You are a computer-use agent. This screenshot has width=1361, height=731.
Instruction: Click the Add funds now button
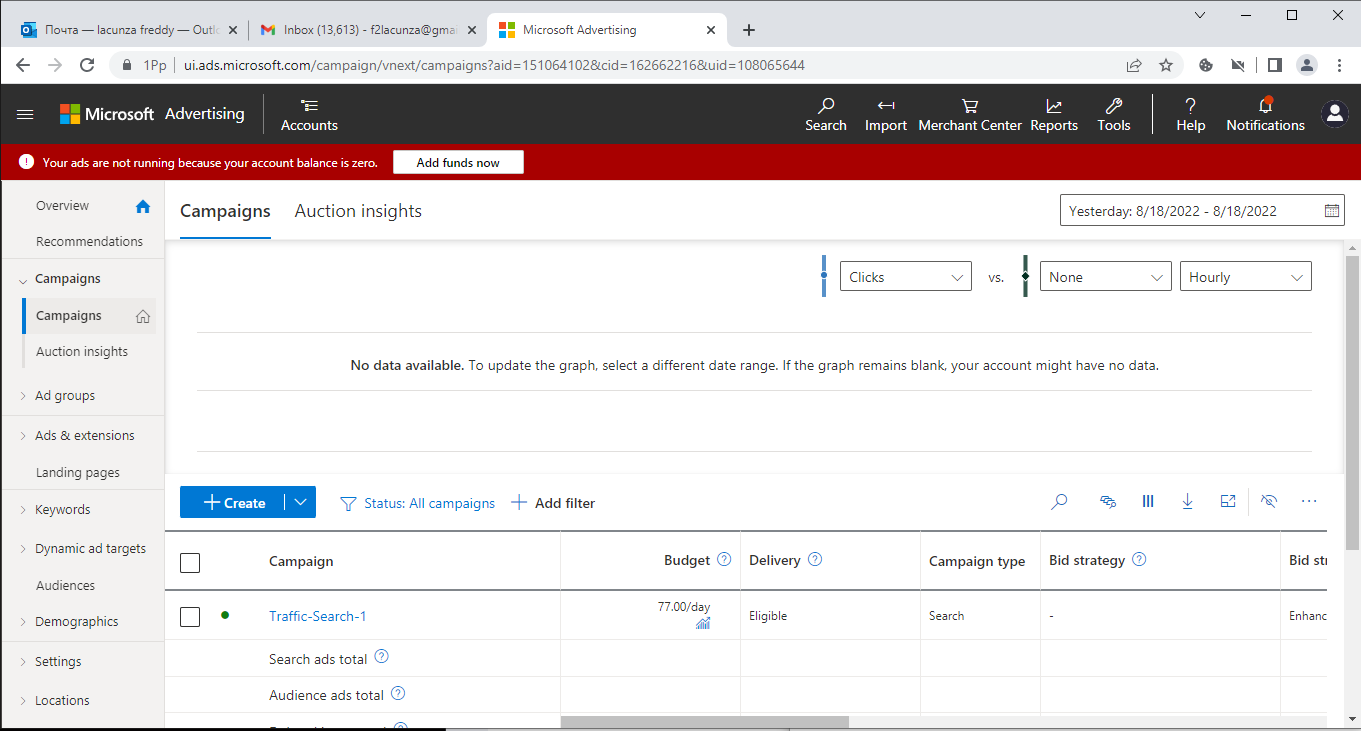tap(458, 163)
